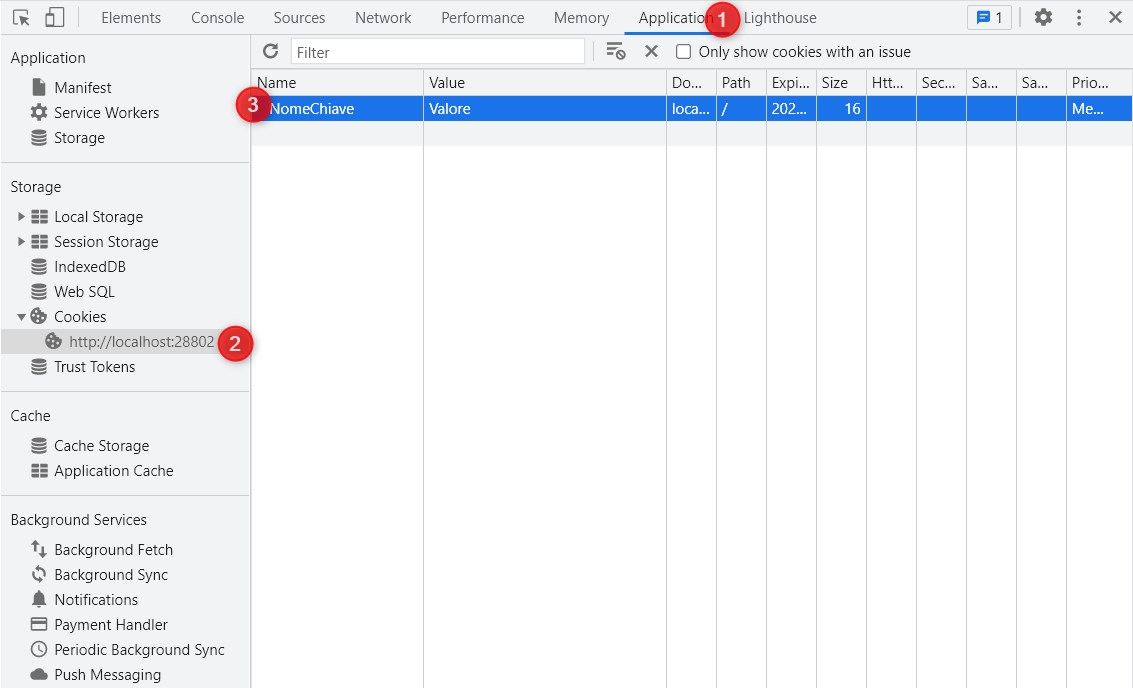1133x688 pixels.
Task: Open the DevTools three-dot menu
Action: click(x=1079, y=18)
